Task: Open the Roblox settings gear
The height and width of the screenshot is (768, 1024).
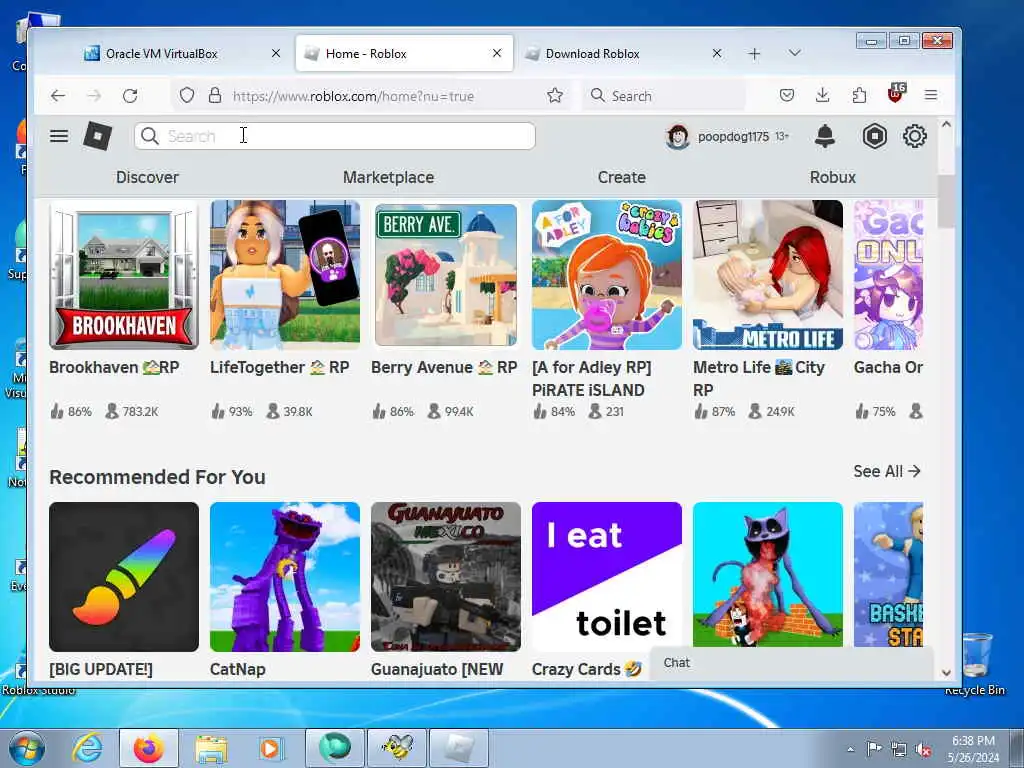Action: pyautogui.click(x=914, y=136)
